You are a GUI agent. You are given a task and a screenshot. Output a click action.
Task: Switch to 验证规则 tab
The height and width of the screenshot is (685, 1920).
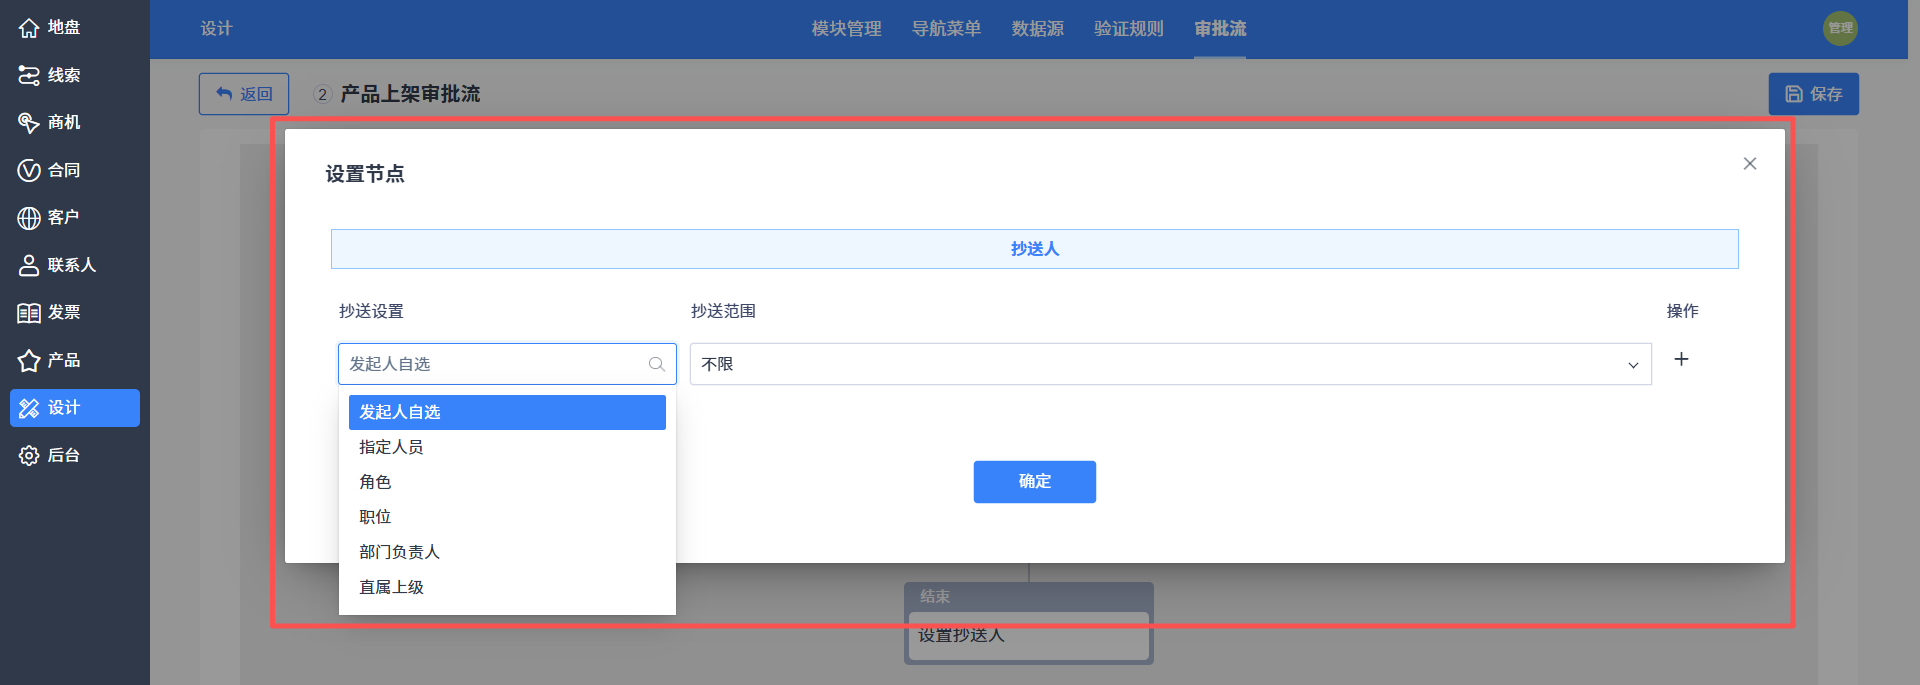point(1128,29)
